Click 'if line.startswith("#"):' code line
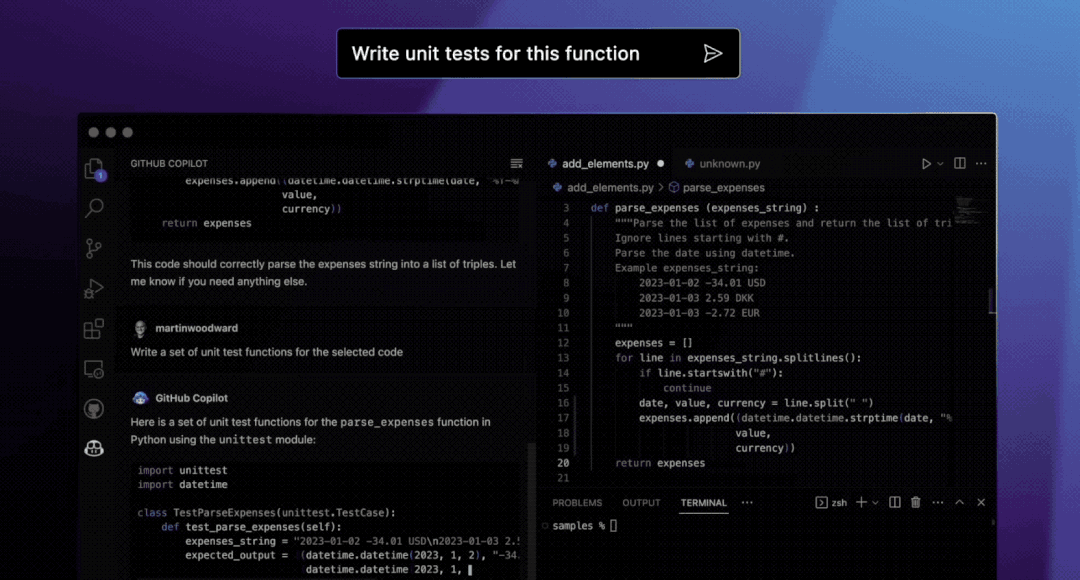1080x580 pixels. pos(711,373)
